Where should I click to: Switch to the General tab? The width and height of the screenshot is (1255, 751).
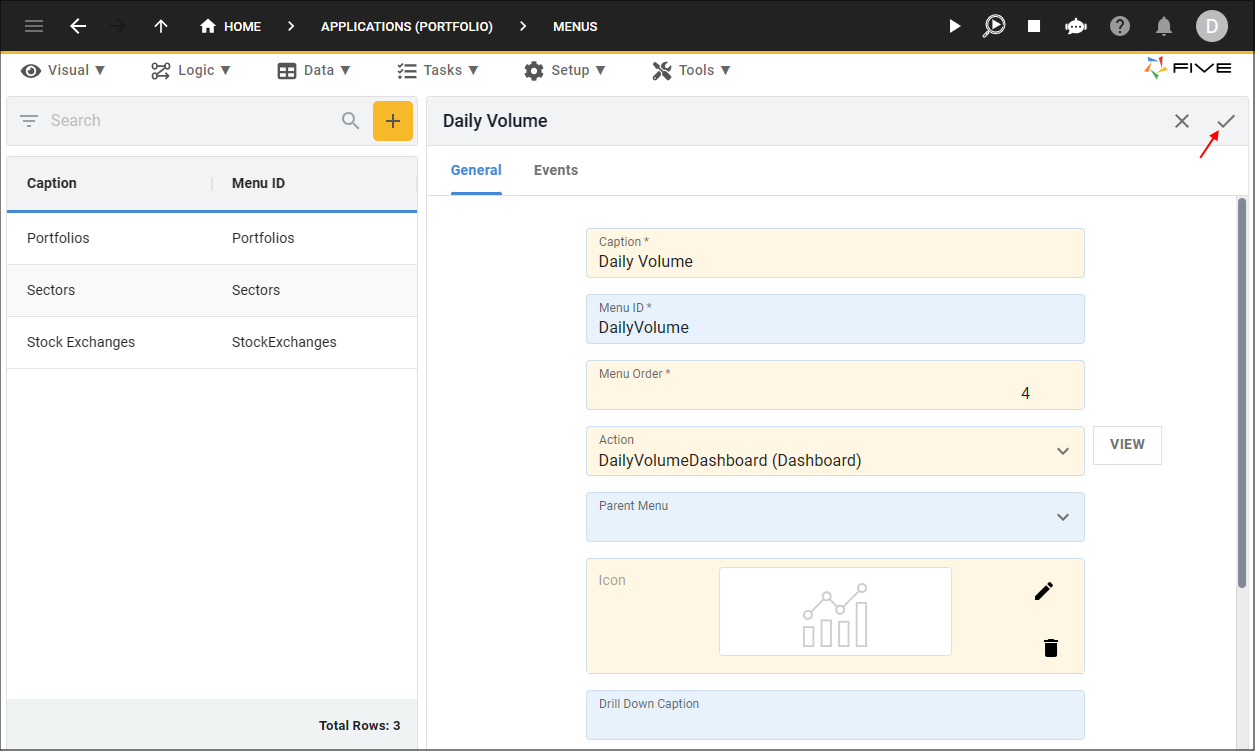476,170
